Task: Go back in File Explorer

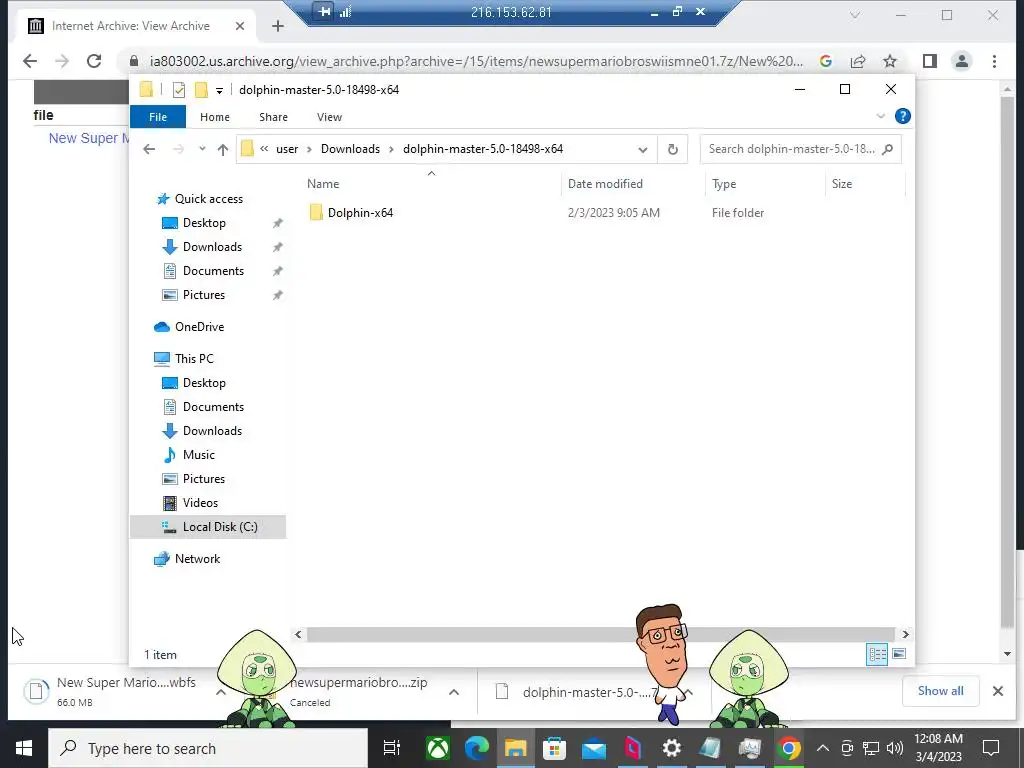Action: [x=149, y=150]
